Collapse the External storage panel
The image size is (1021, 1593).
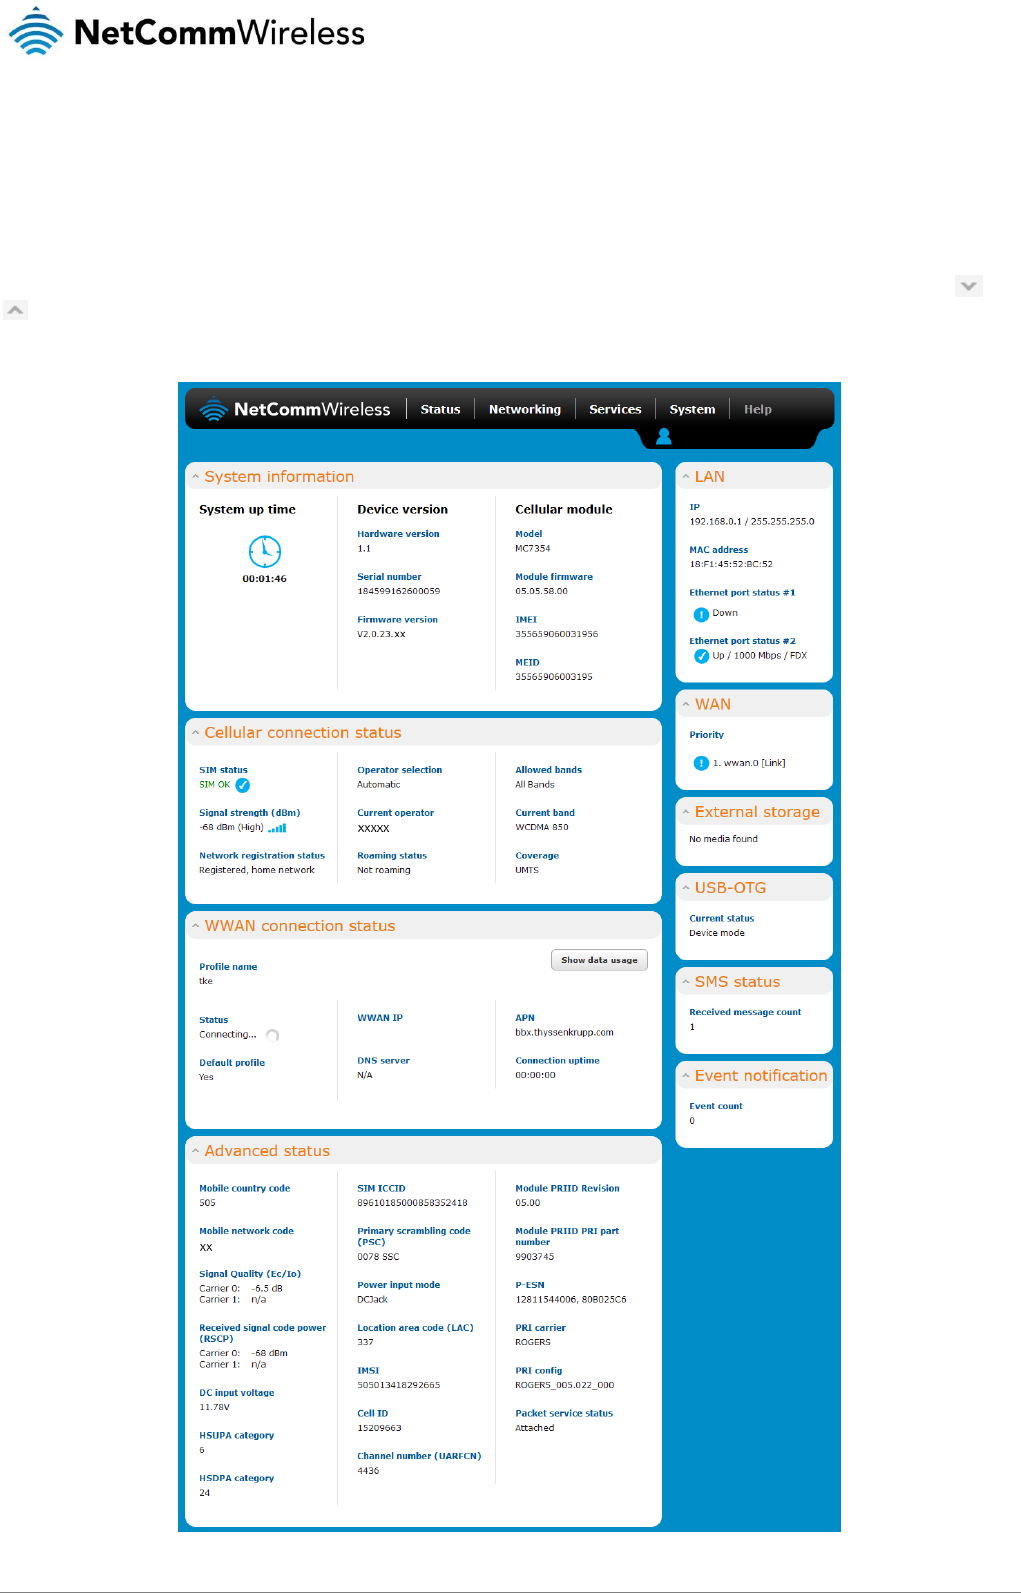686,812
